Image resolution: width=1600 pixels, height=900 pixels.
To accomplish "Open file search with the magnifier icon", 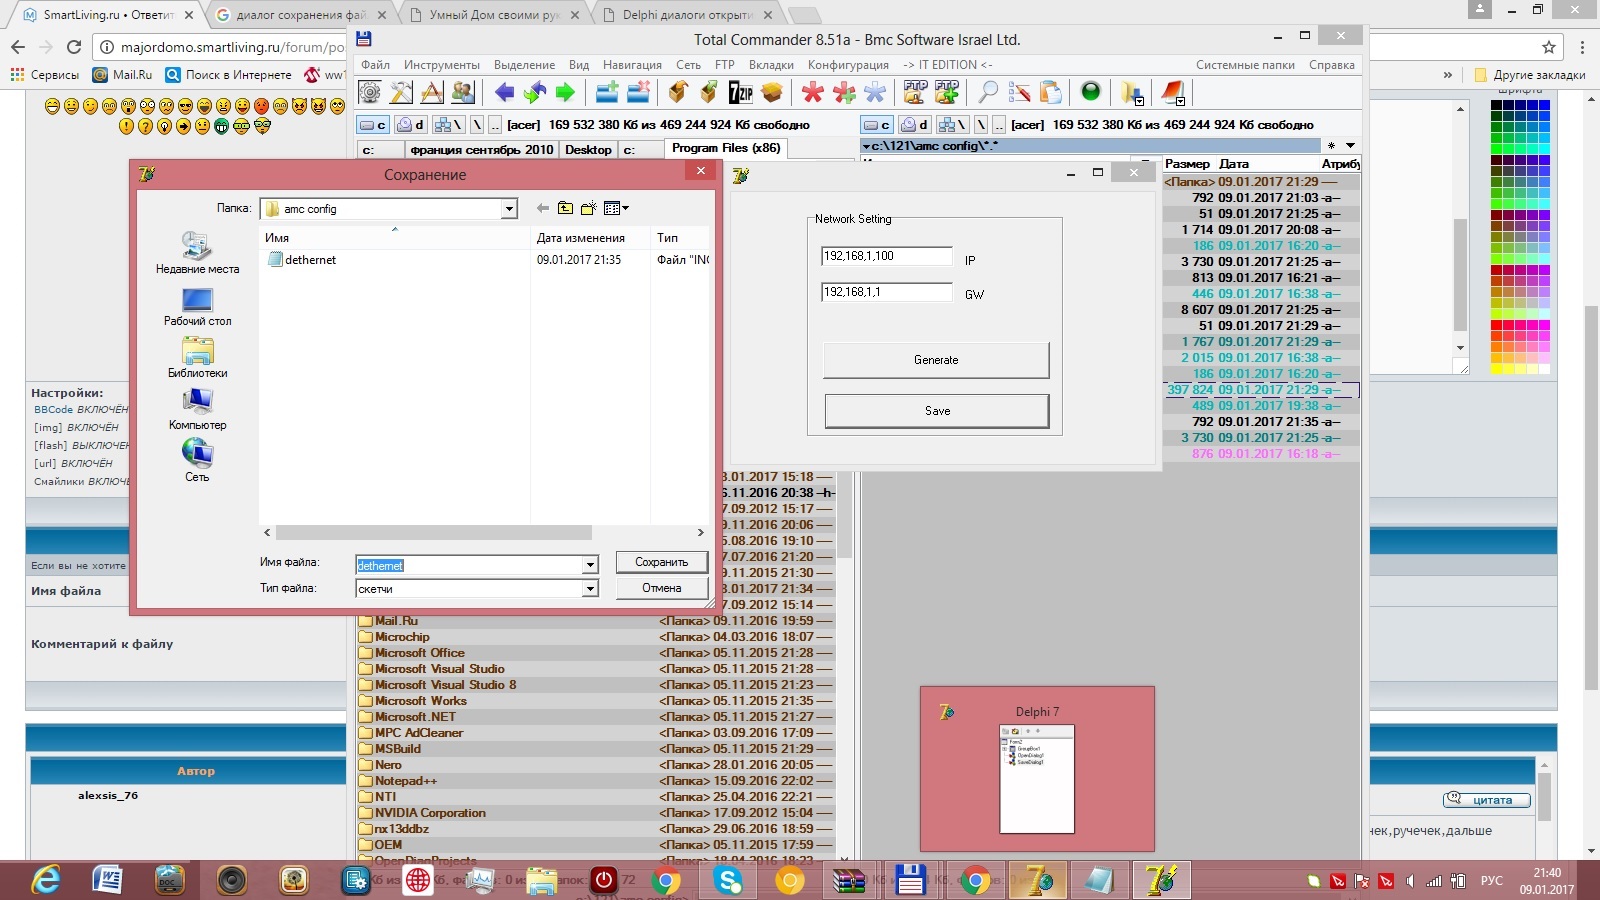I will coord(988,93).
